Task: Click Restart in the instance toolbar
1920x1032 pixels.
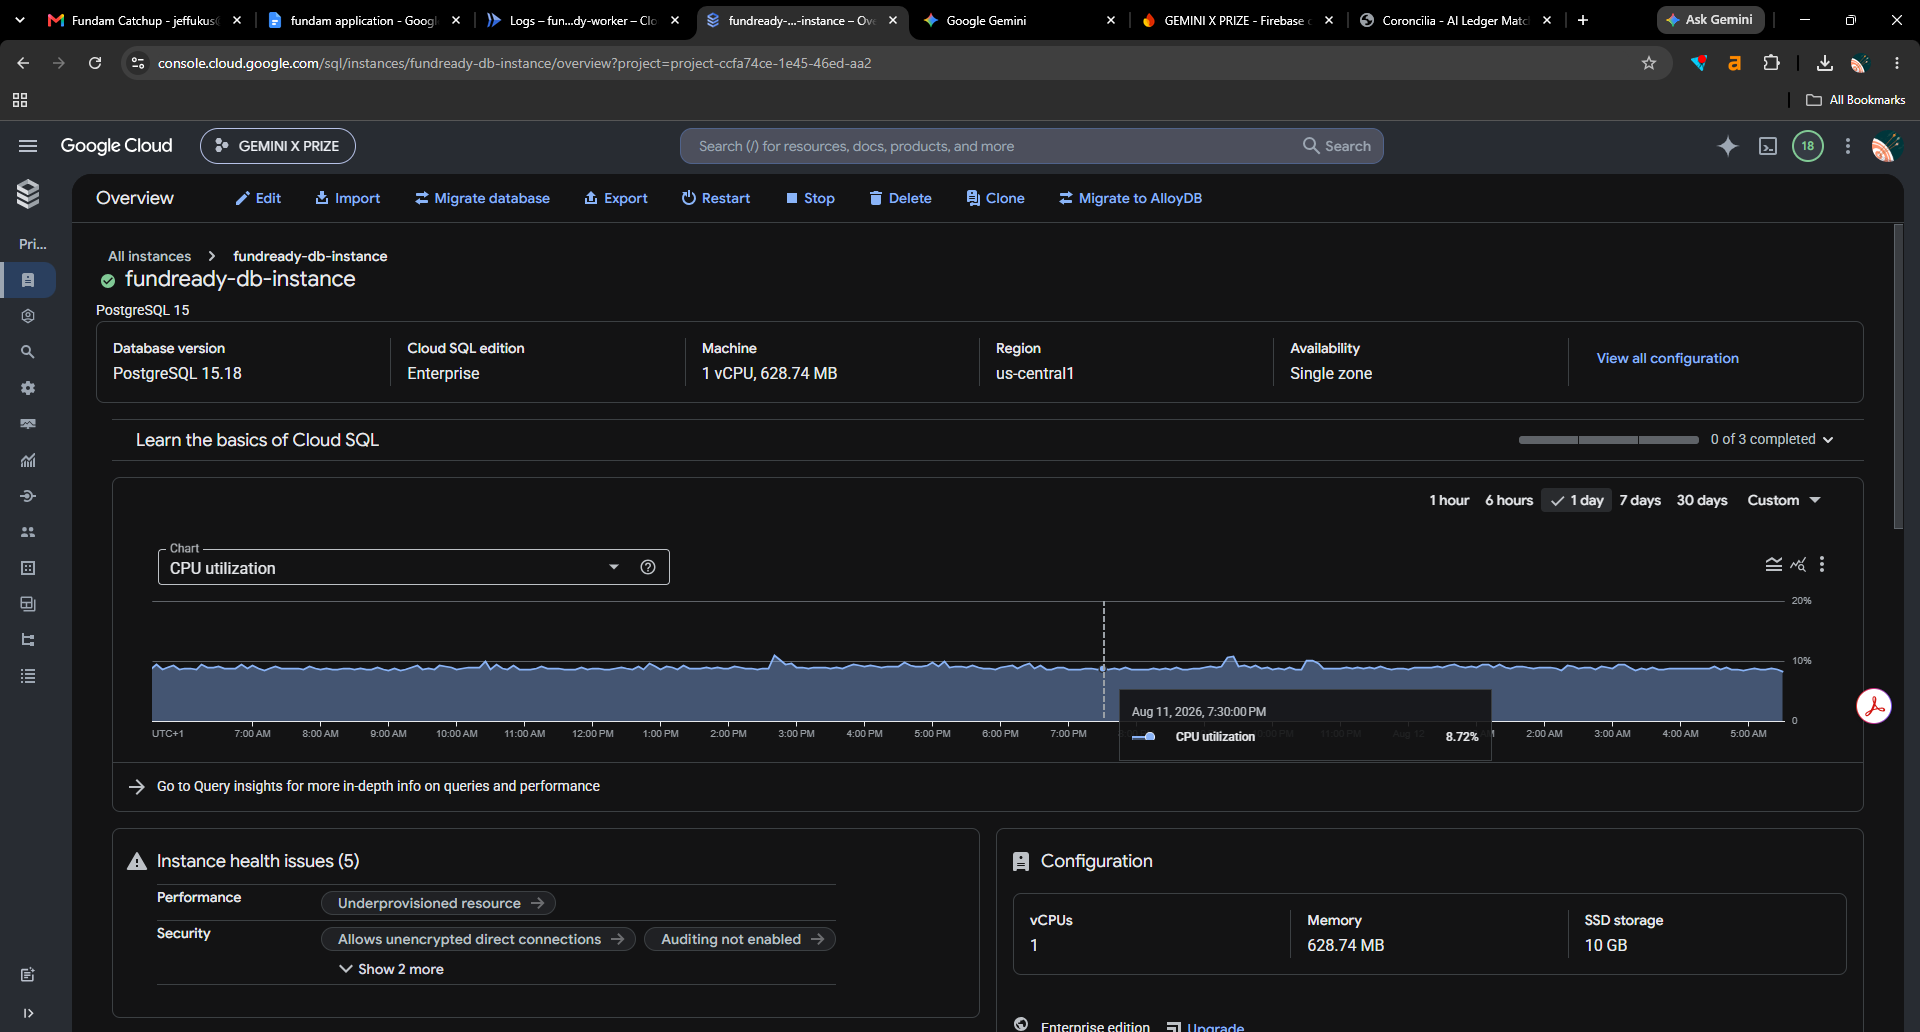Action: (716, 198)
